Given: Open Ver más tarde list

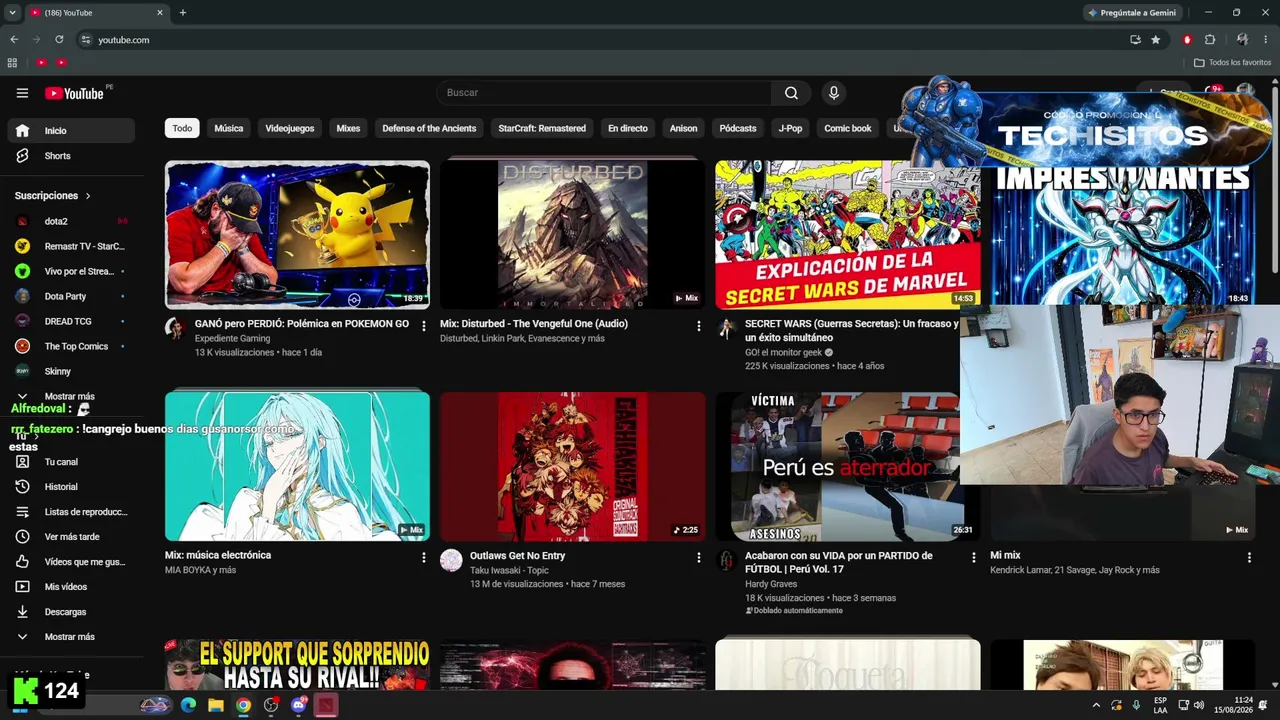Looking at the screenshot, I should (70, 537).
